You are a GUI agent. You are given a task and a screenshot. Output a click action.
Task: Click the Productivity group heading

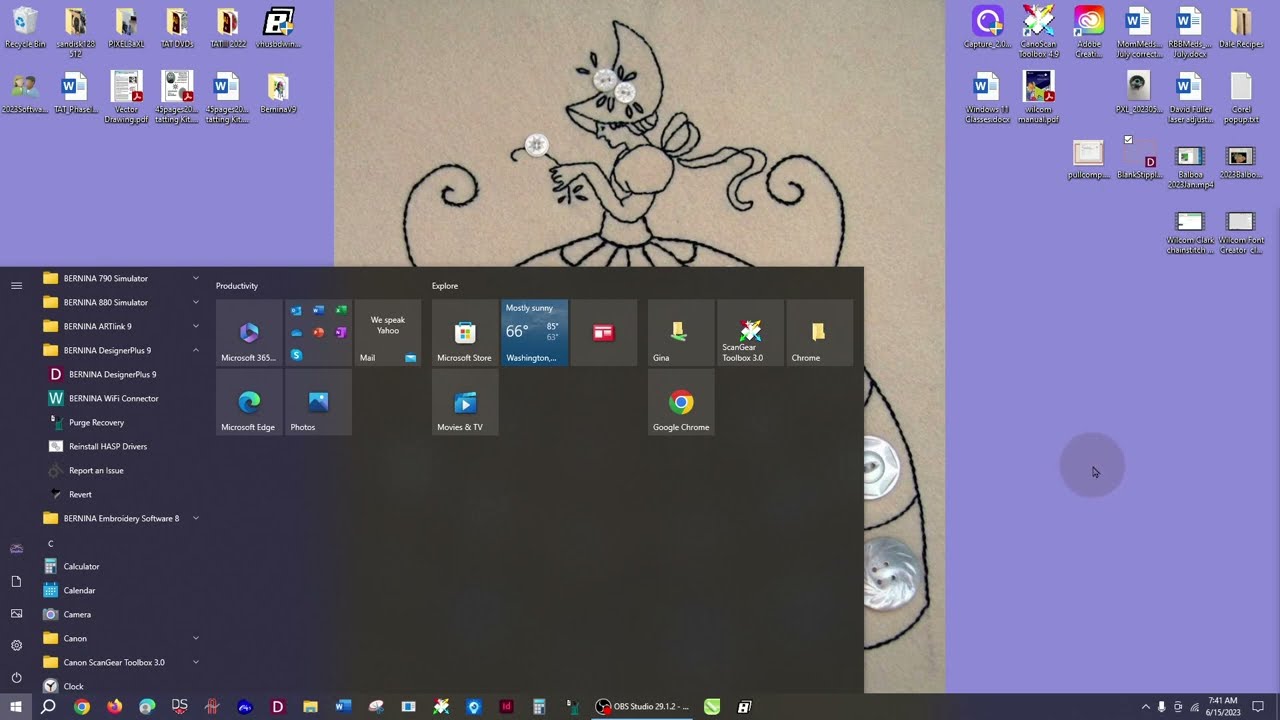pyautogui.click(x=237, y=286)
